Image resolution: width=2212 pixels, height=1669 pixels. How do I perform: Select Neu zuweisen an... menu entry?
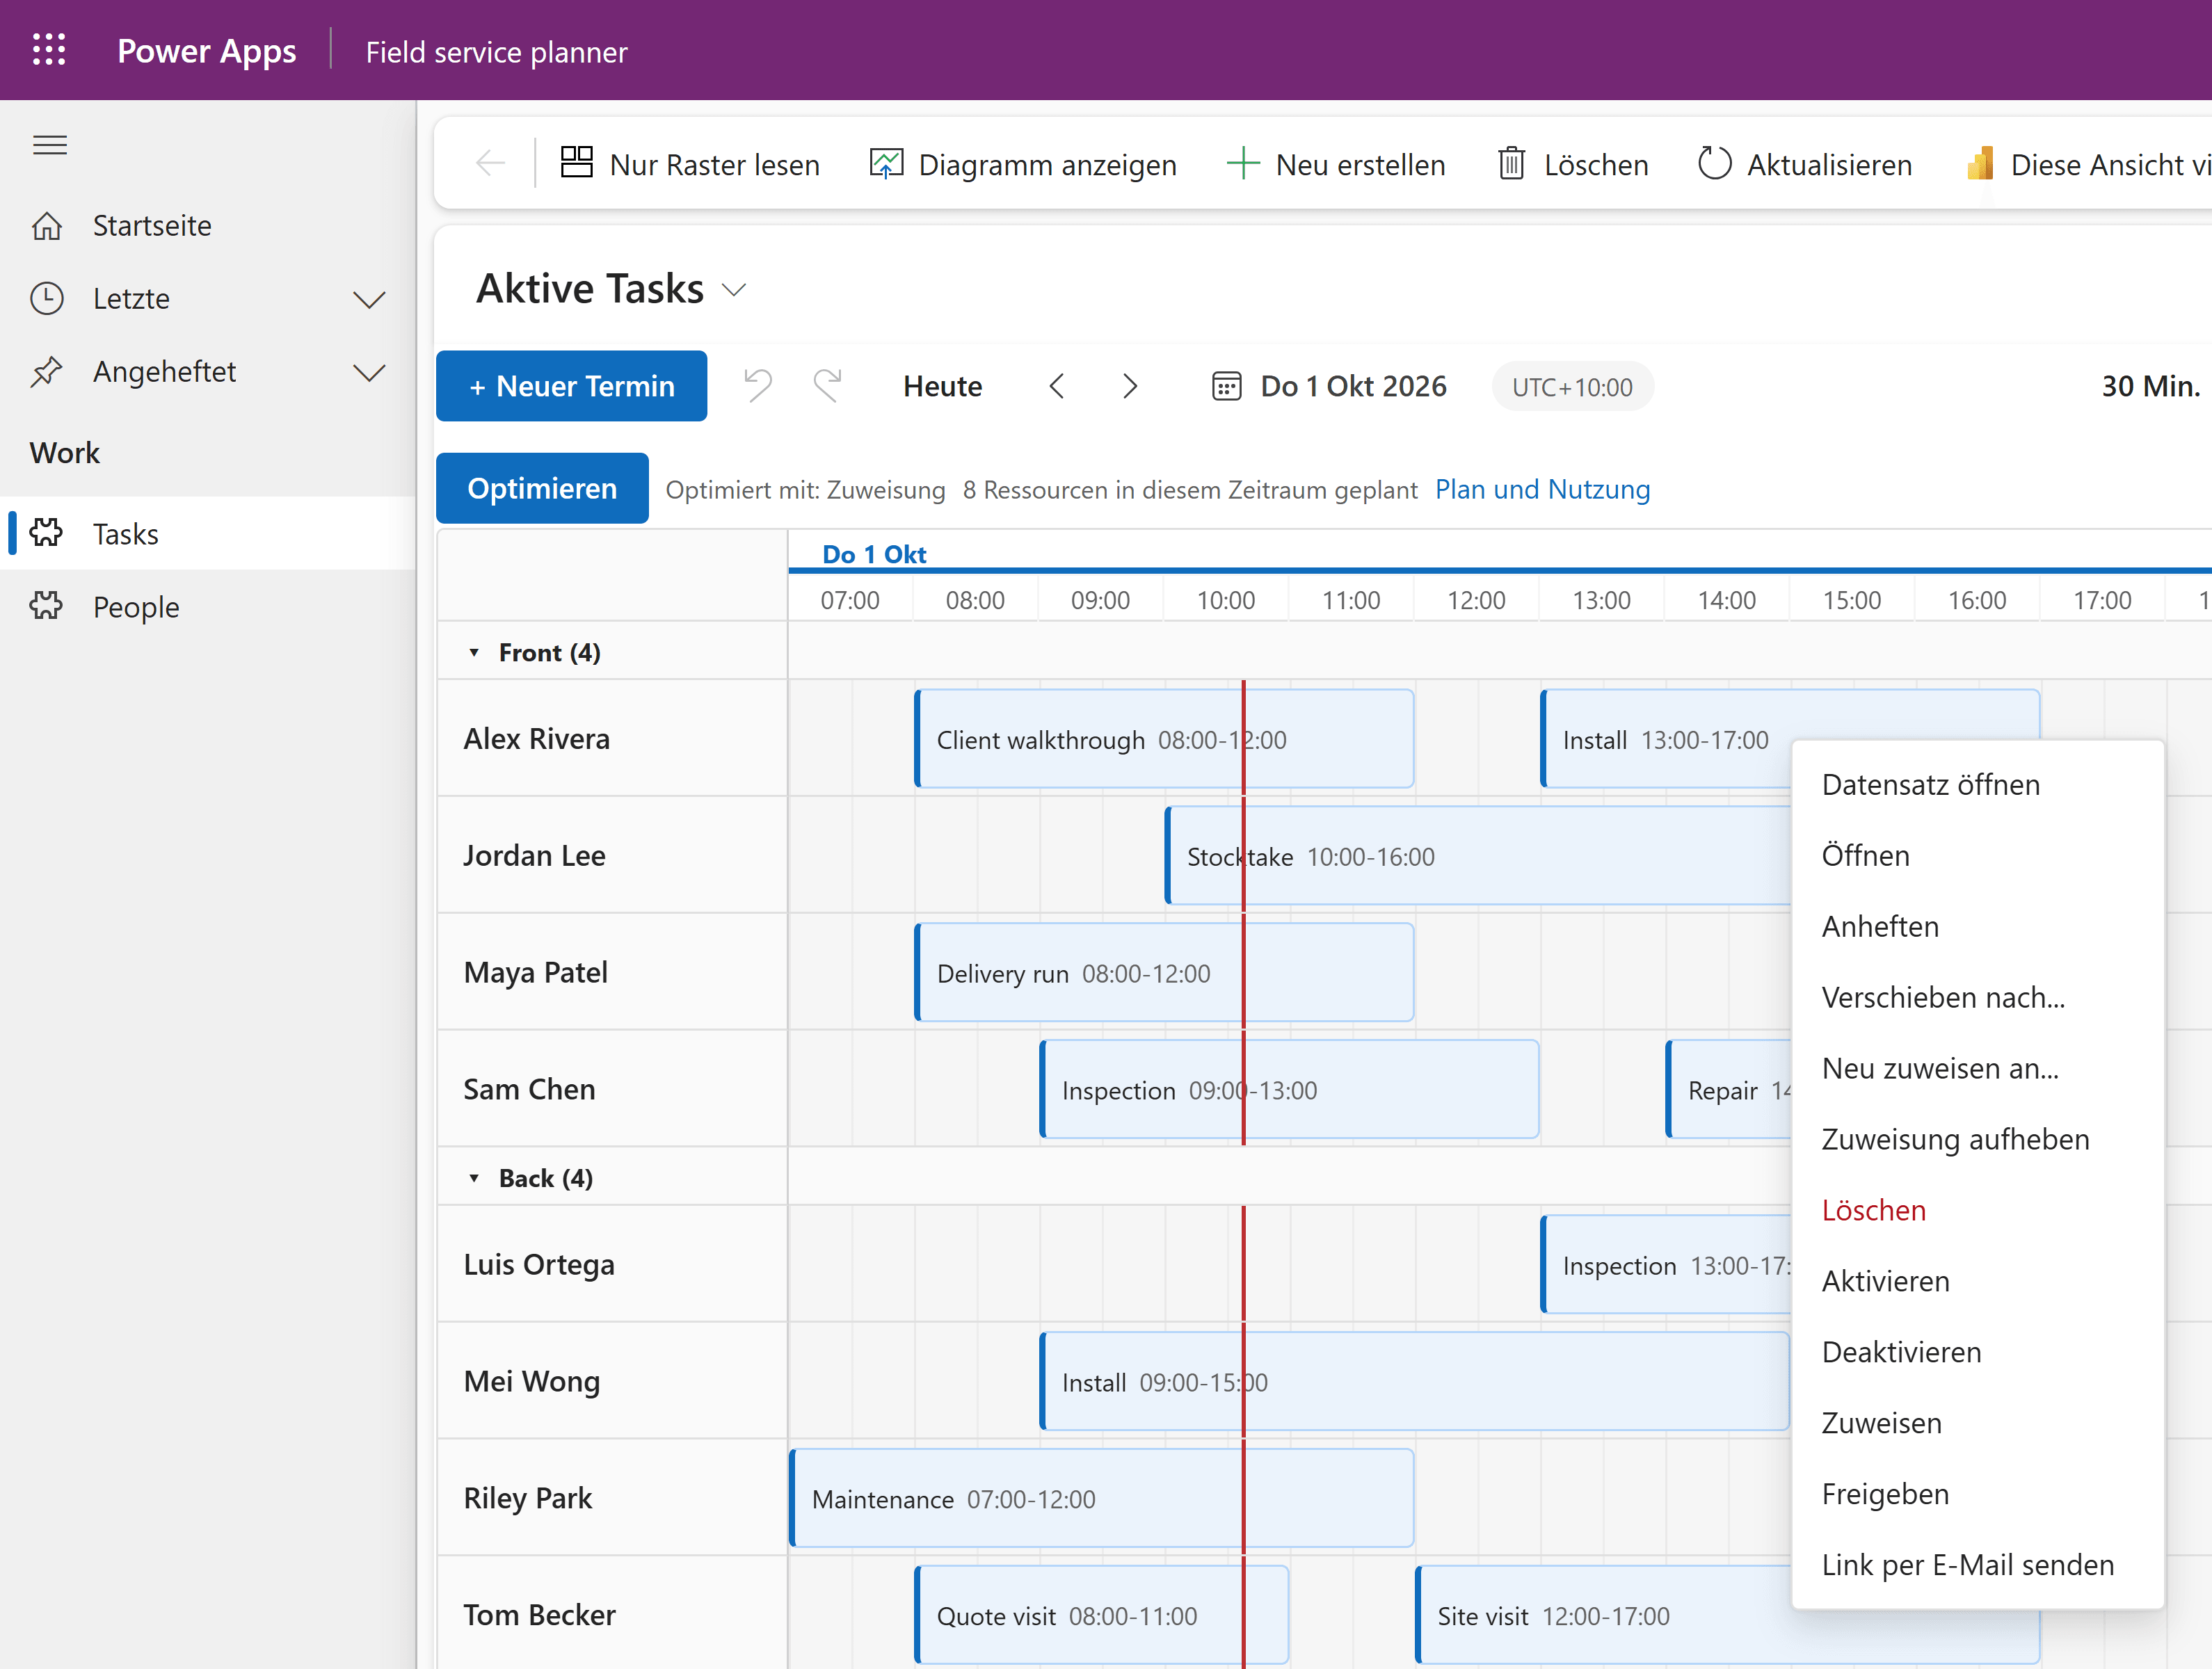point(1978,1069)
